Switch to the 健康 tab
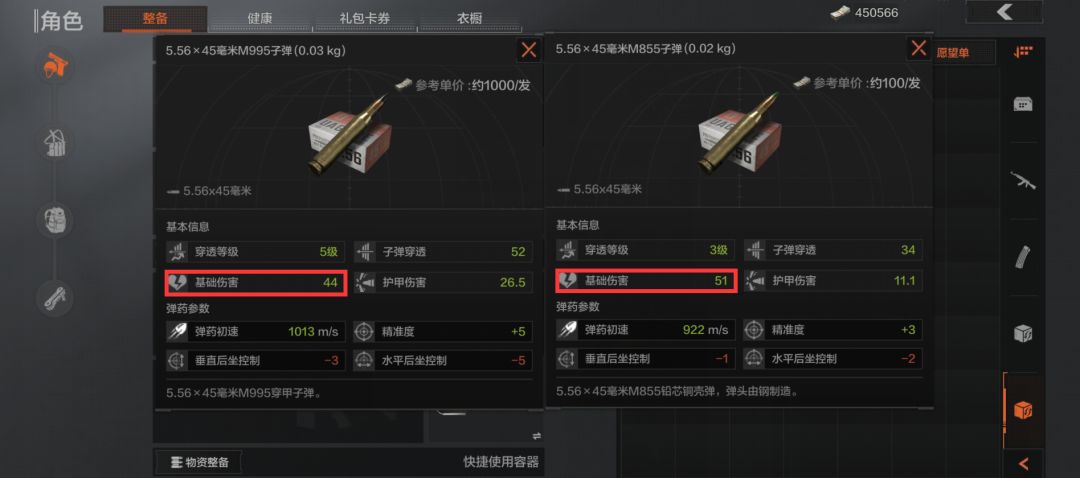The image size is (1080, 478). pos(260,19)
